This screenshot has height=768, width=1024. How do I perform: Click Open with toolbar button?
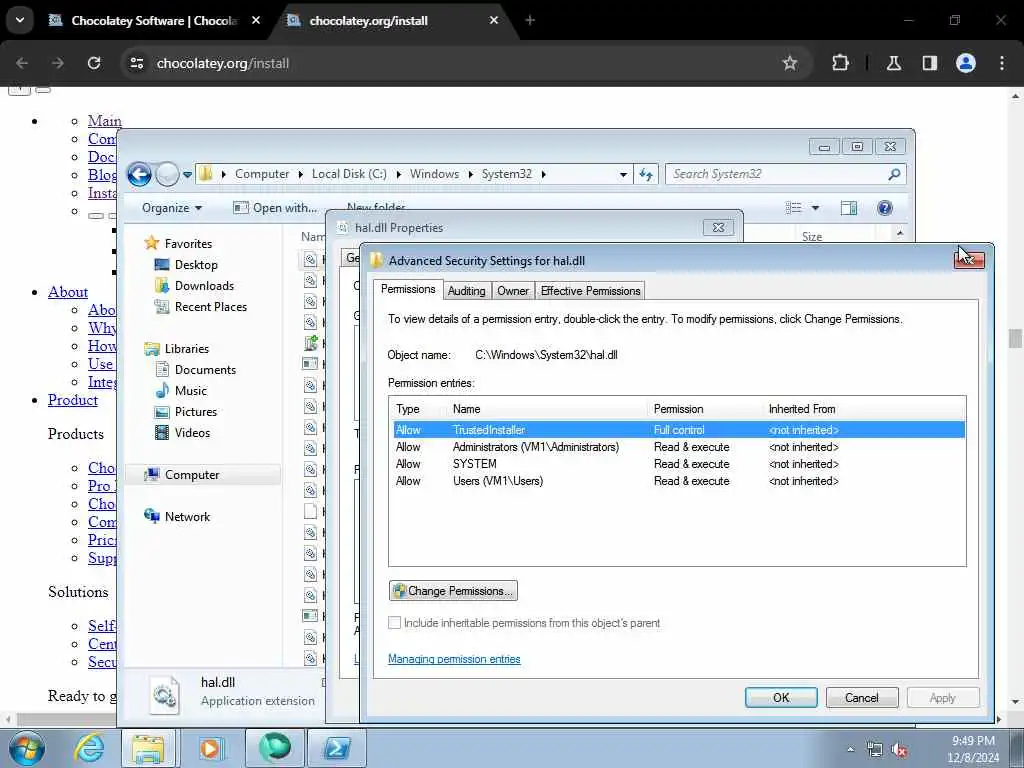(275, 208)
